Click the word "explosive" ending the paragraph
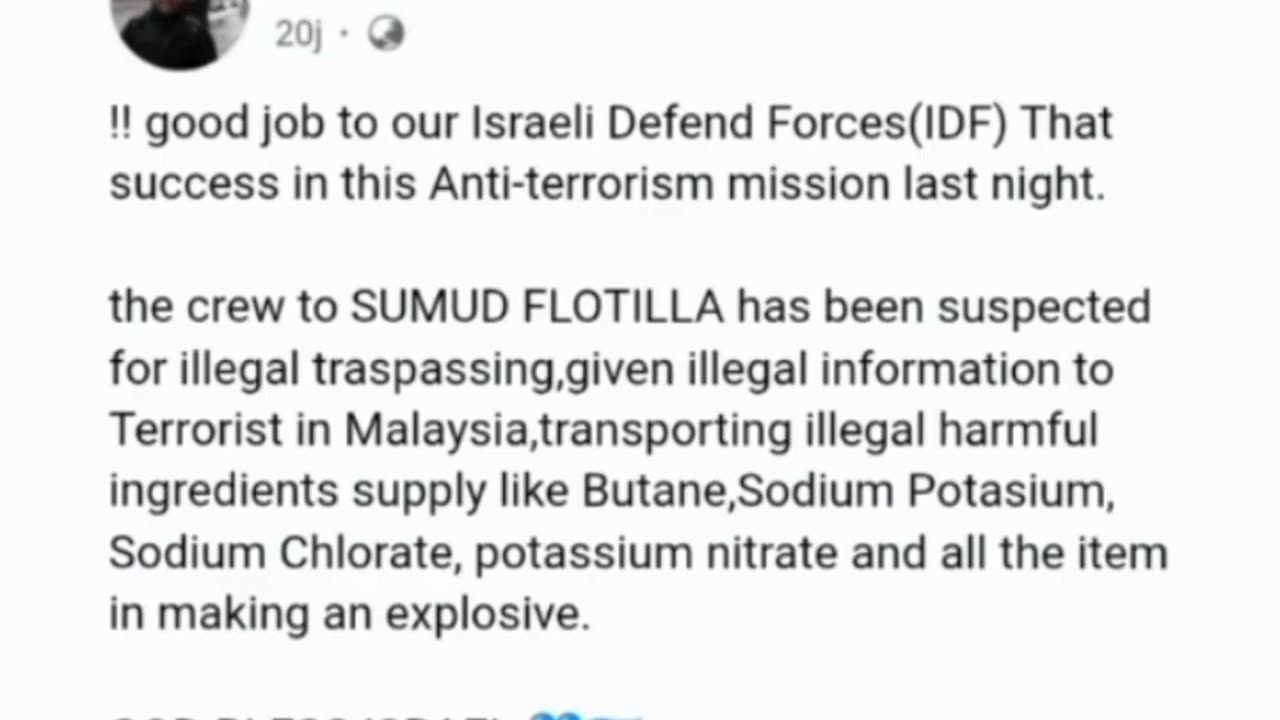Screen dimensions: 1280x720 coord(487,615)
